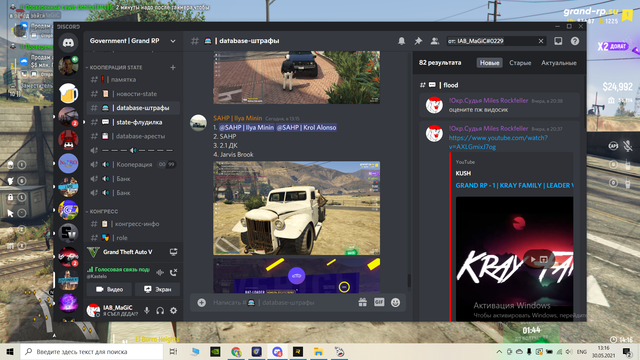Open database-аресты channel

133,136
